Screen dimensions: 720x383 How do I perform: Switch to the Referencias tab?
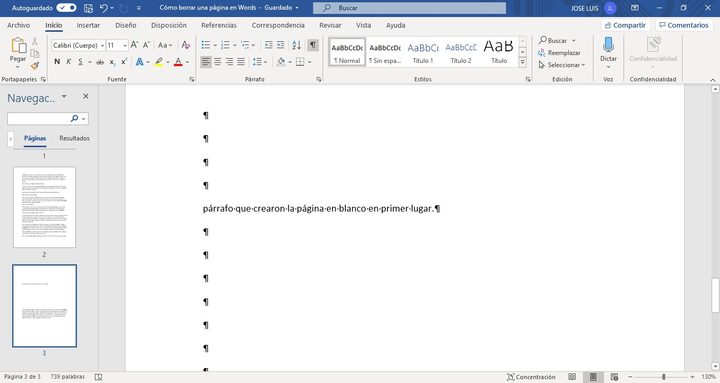point(219,25)
